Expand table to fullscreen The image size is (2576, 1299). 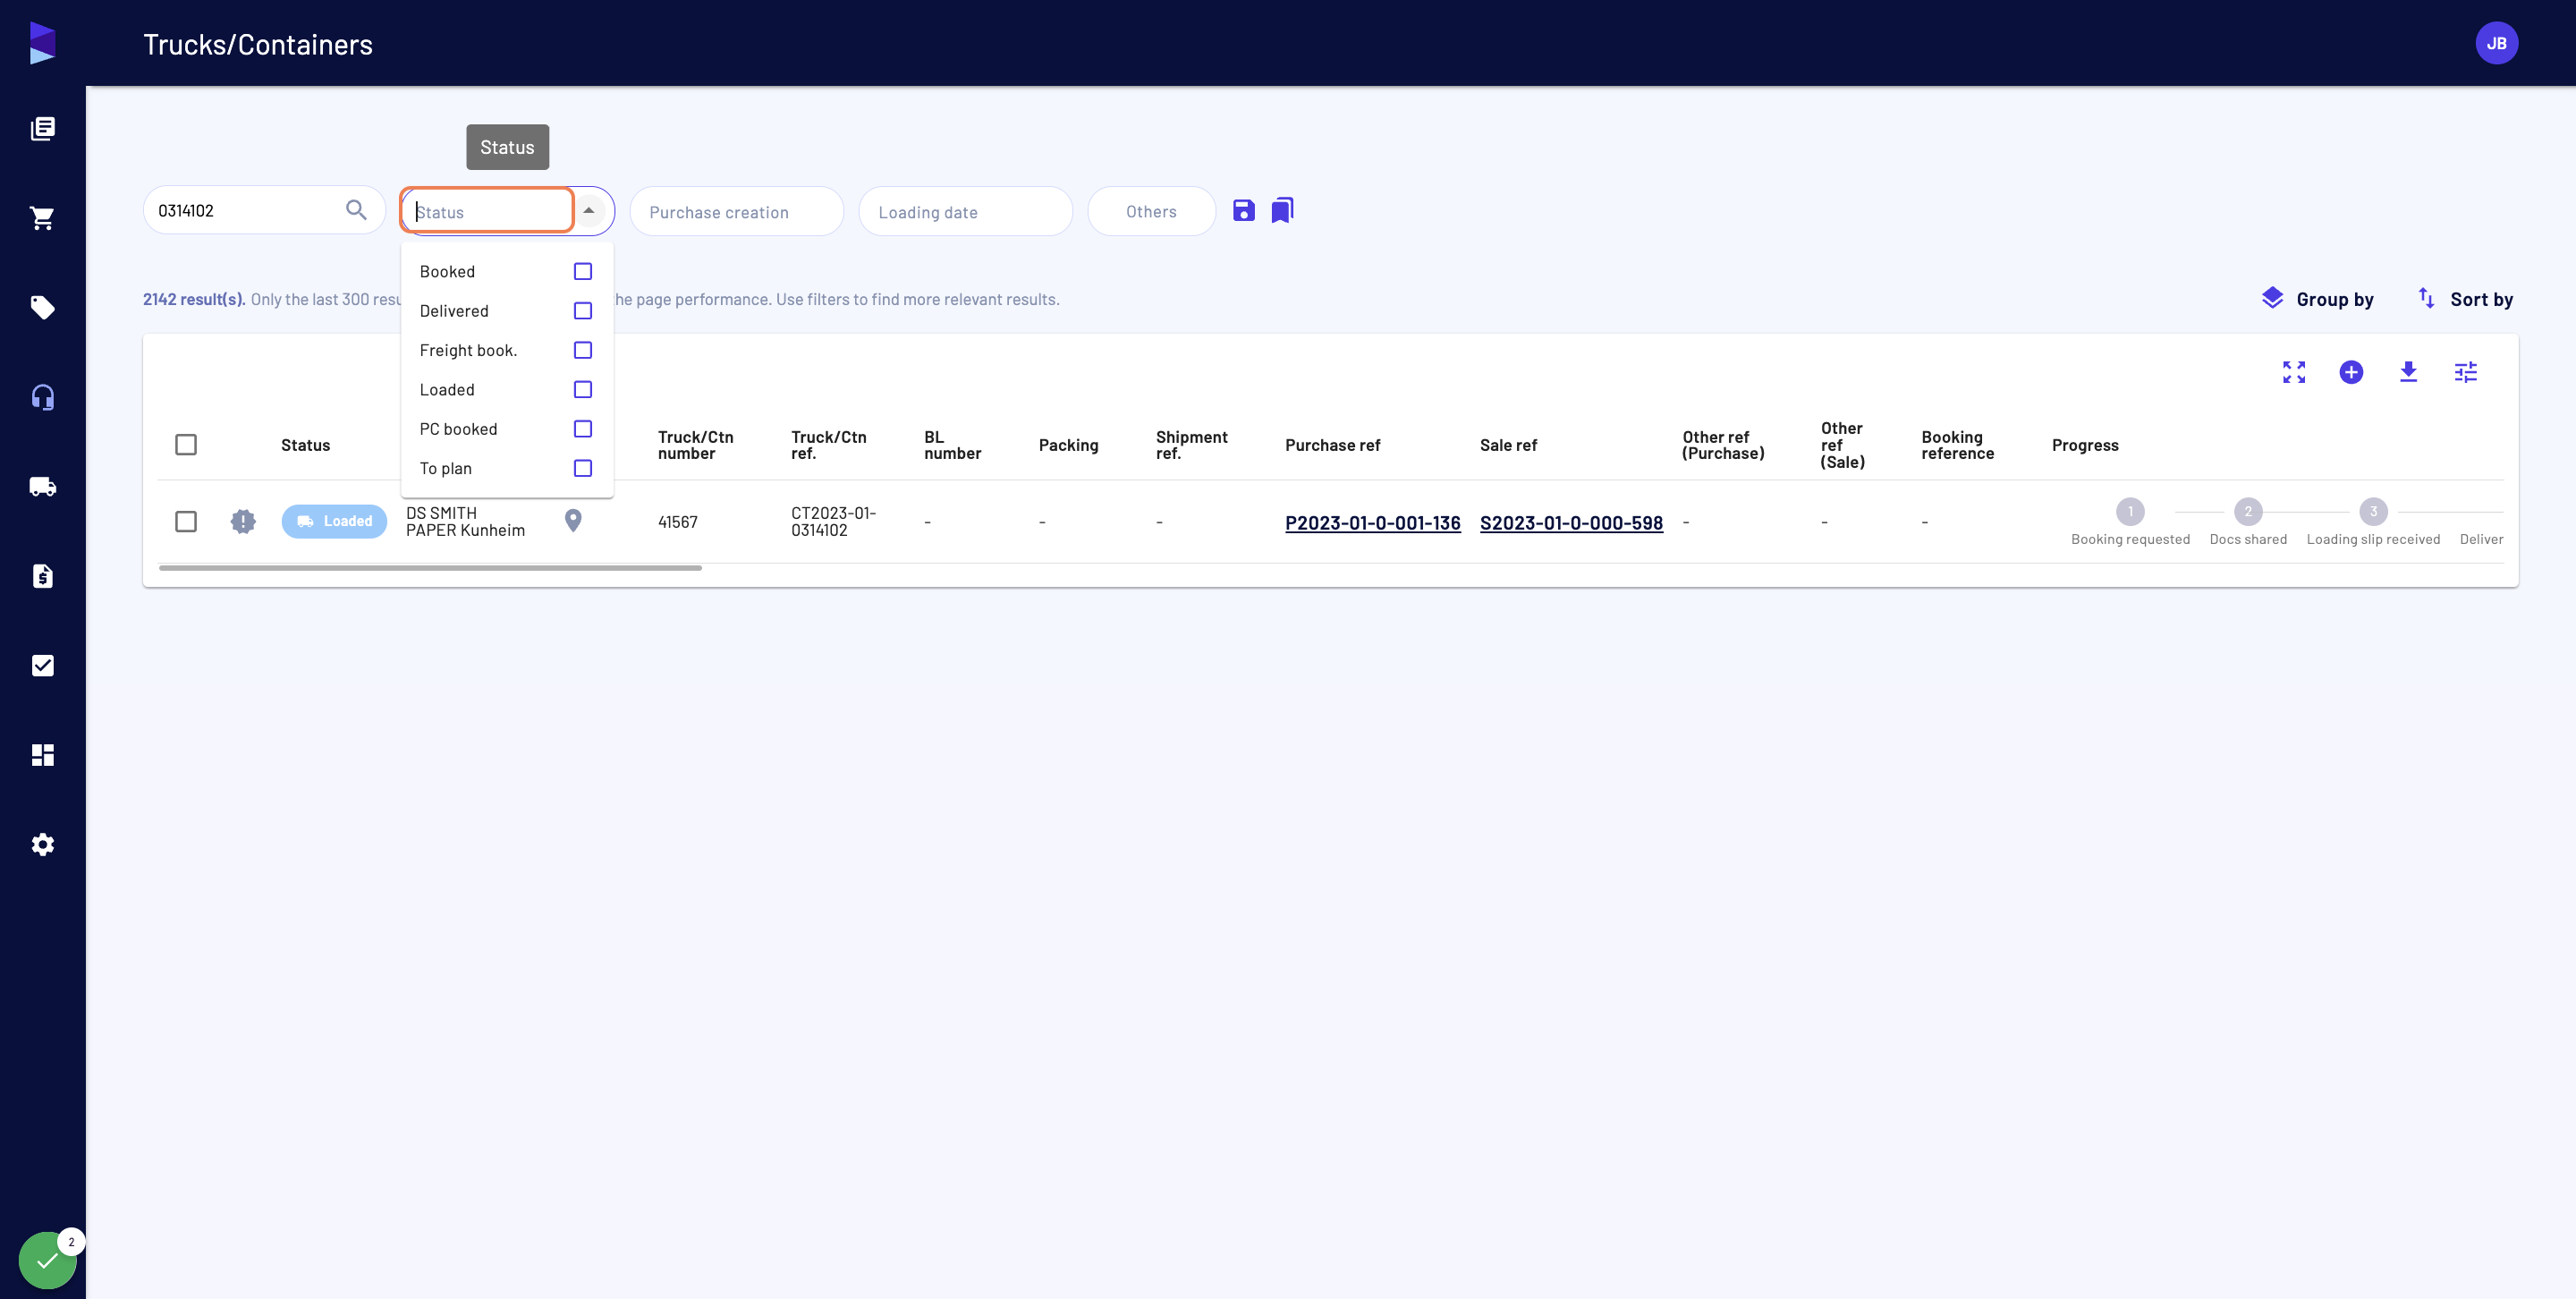point(2294,372)
